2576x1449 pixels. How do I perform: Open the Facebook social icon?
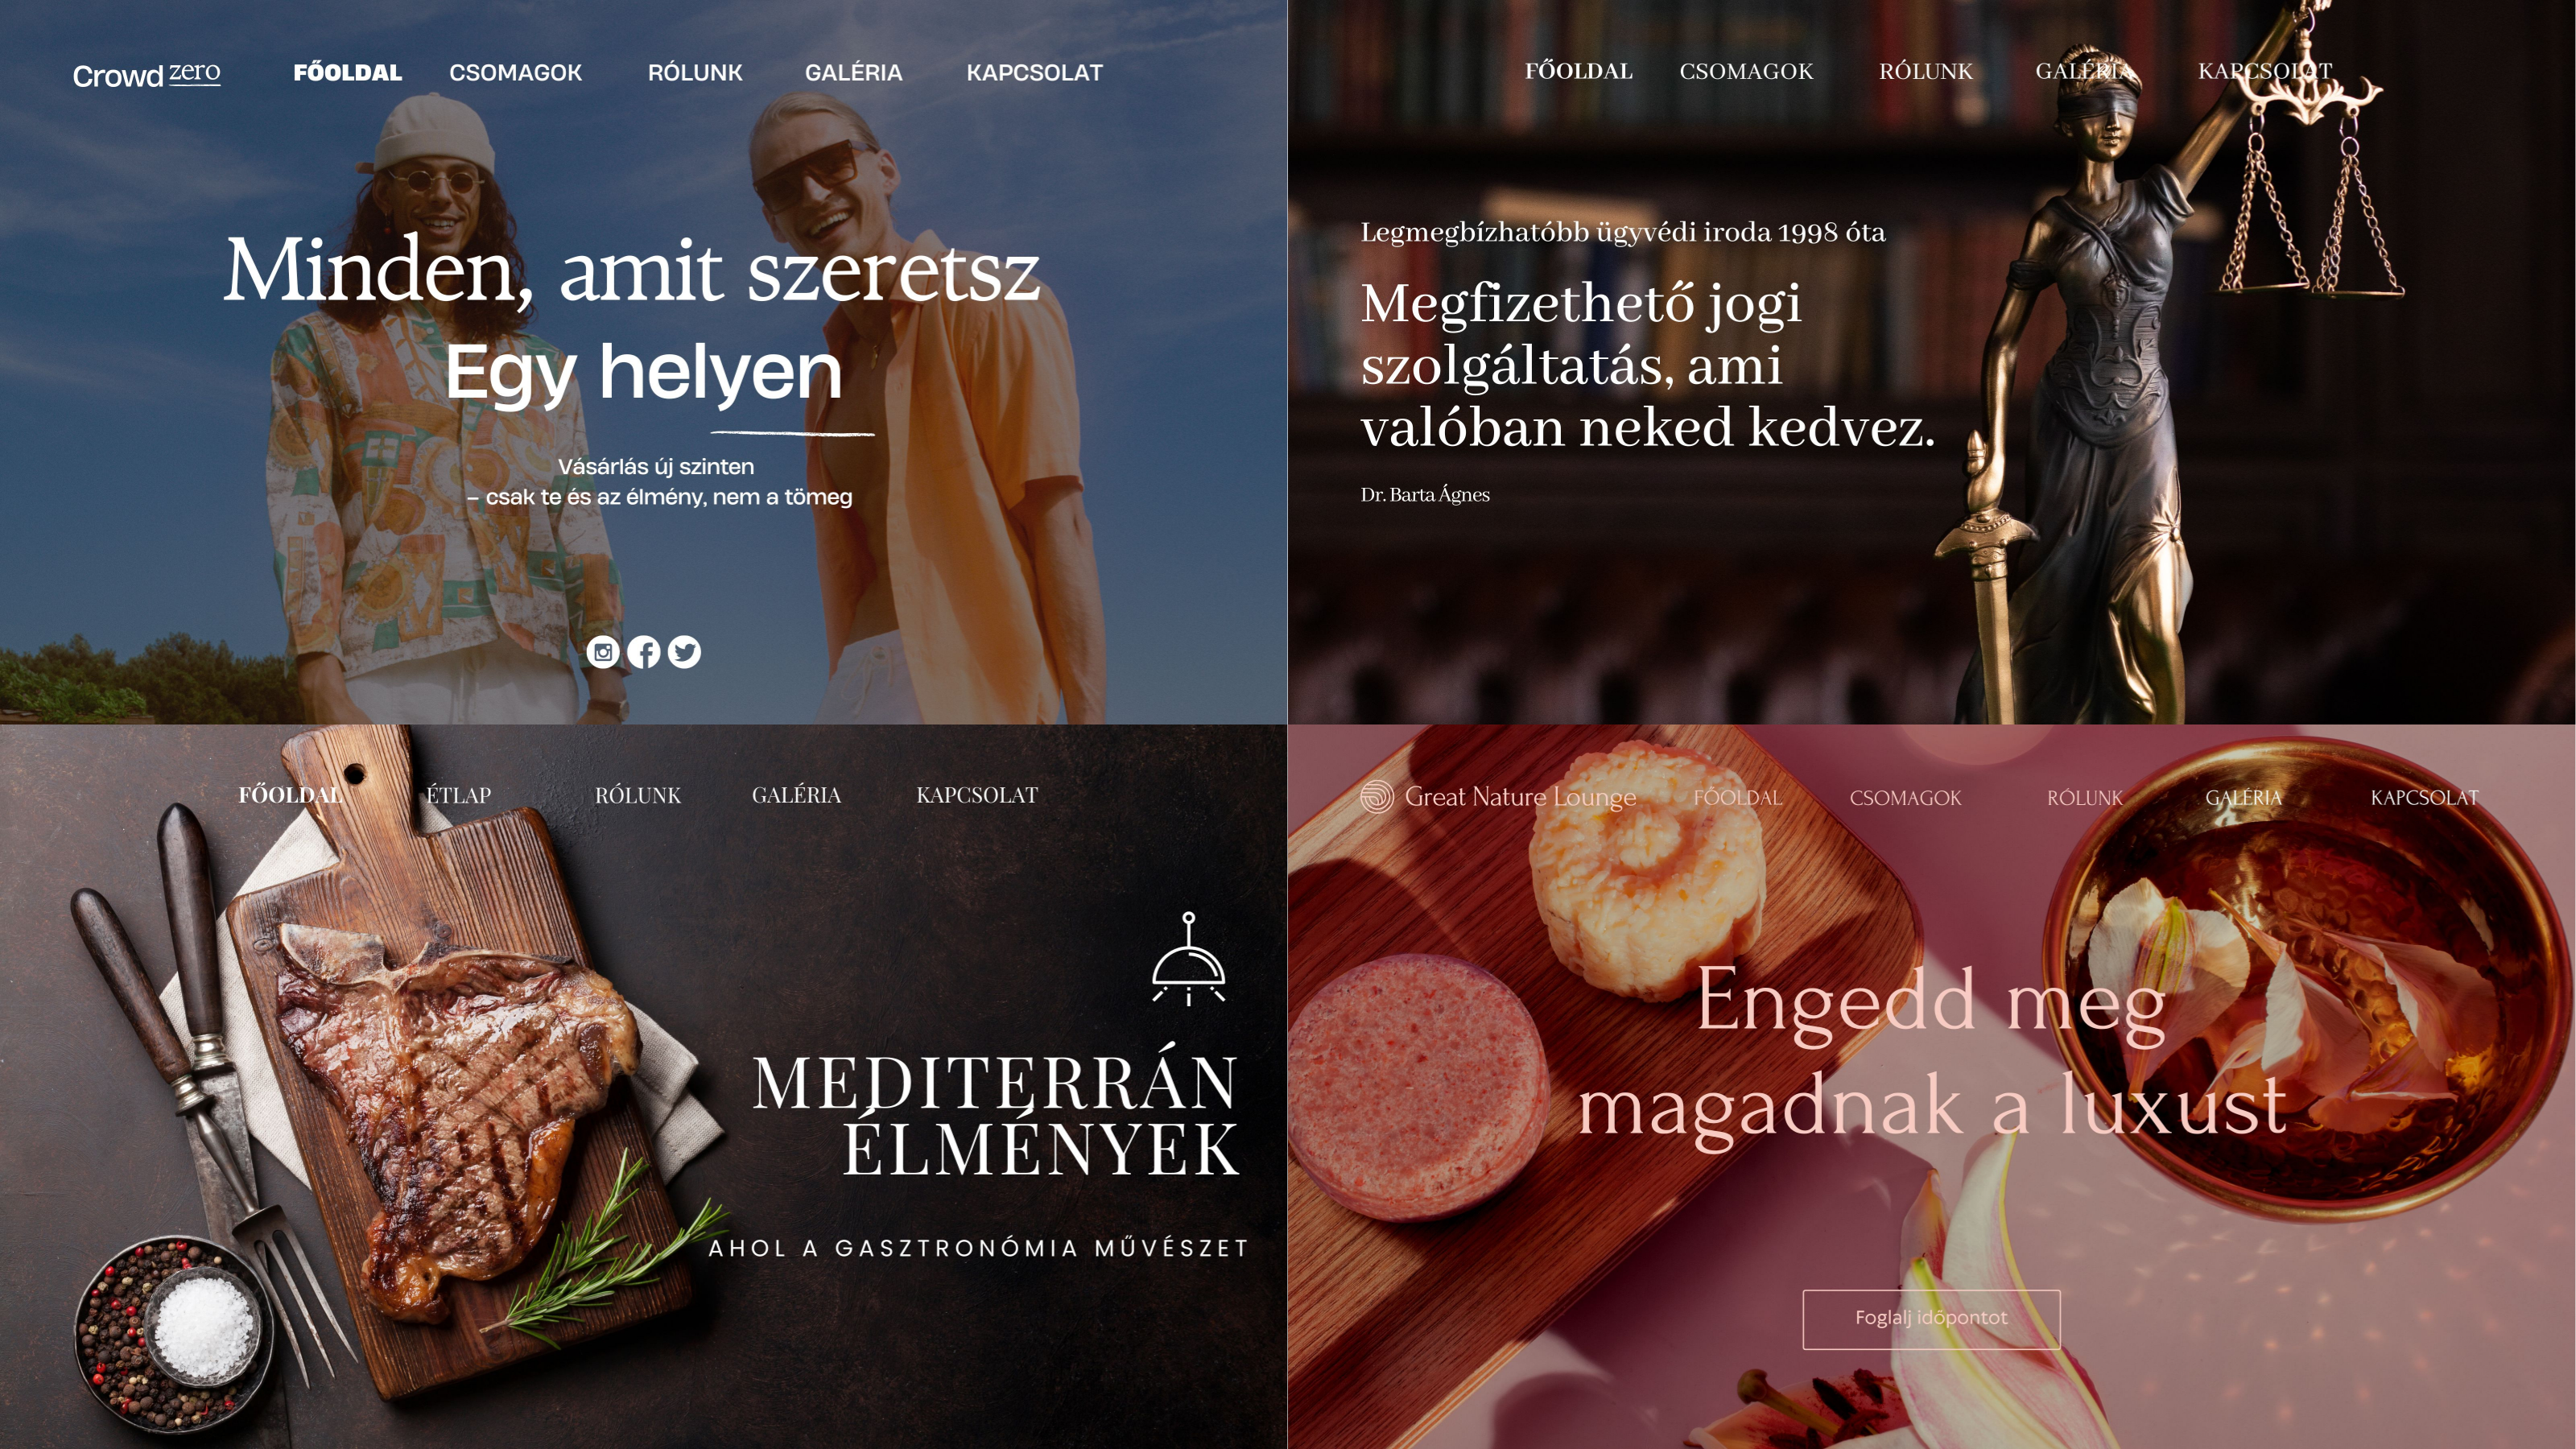pyautogui.click(x=644, y=652)
